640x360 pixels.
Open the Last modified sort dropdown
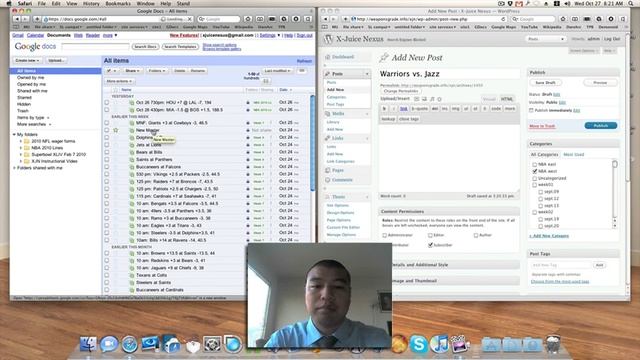coord(277,71)
